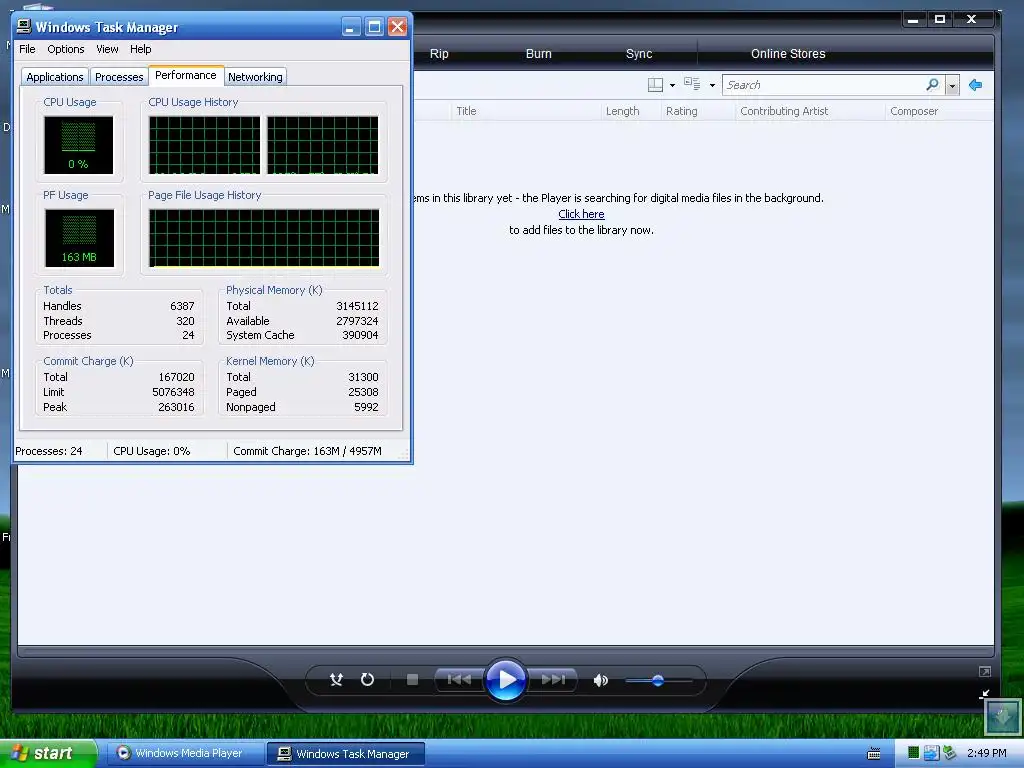Screen dimensions: 1024x768
Task: Select the Windows Media Player taskbar button
Action: (x=185, y=753)
